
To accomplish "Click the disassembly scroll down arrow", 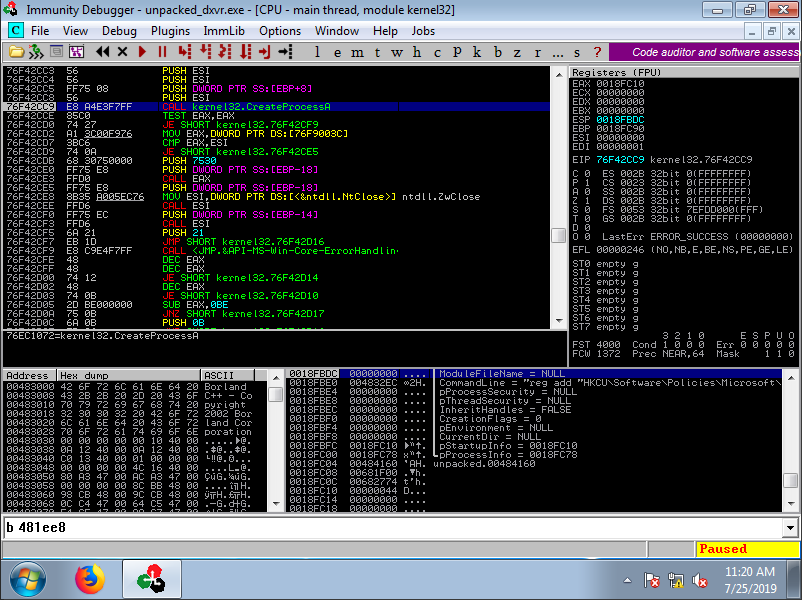I will (x=559, y=321).
